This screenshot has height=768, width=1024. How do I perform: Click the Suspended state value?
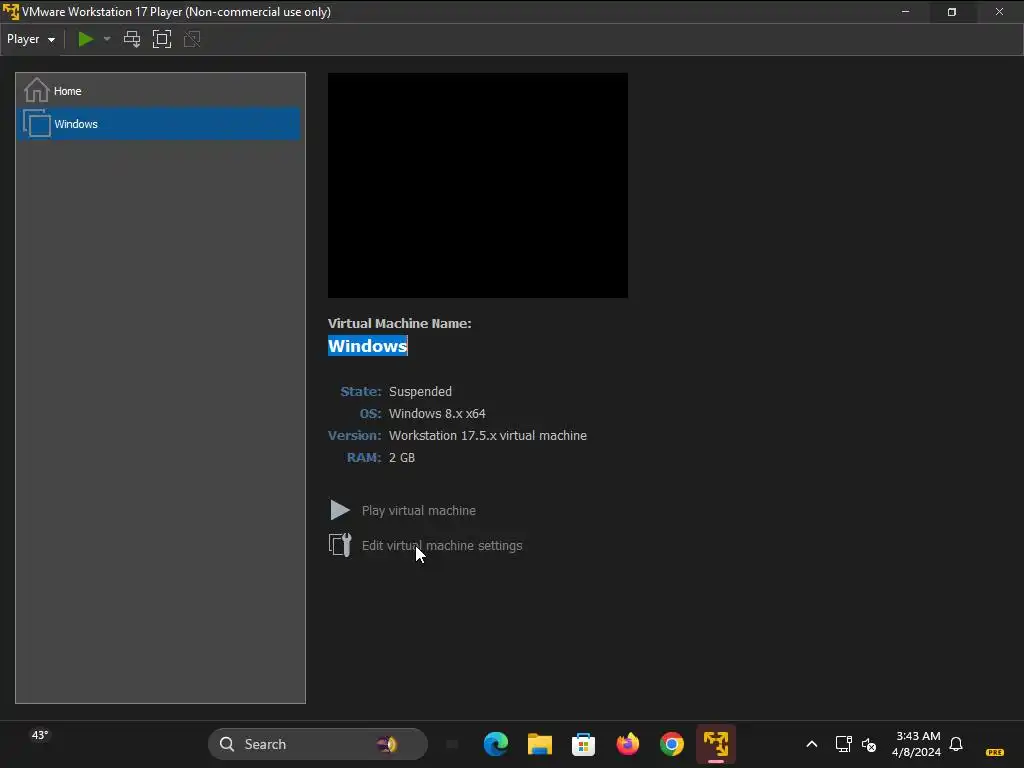(421, 392)
